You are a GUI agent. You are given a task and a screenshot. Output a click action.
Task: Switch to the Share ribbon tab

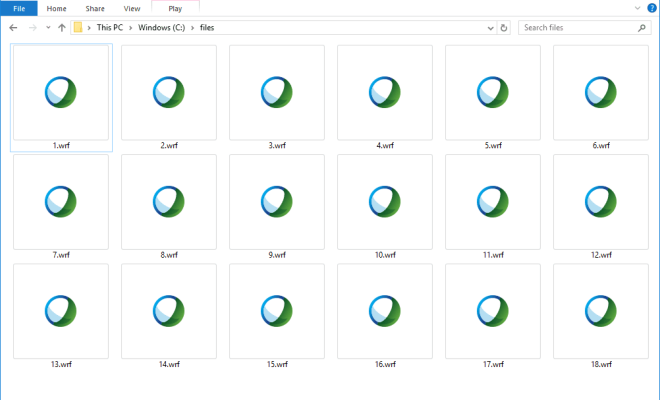(x=95, y=8)
